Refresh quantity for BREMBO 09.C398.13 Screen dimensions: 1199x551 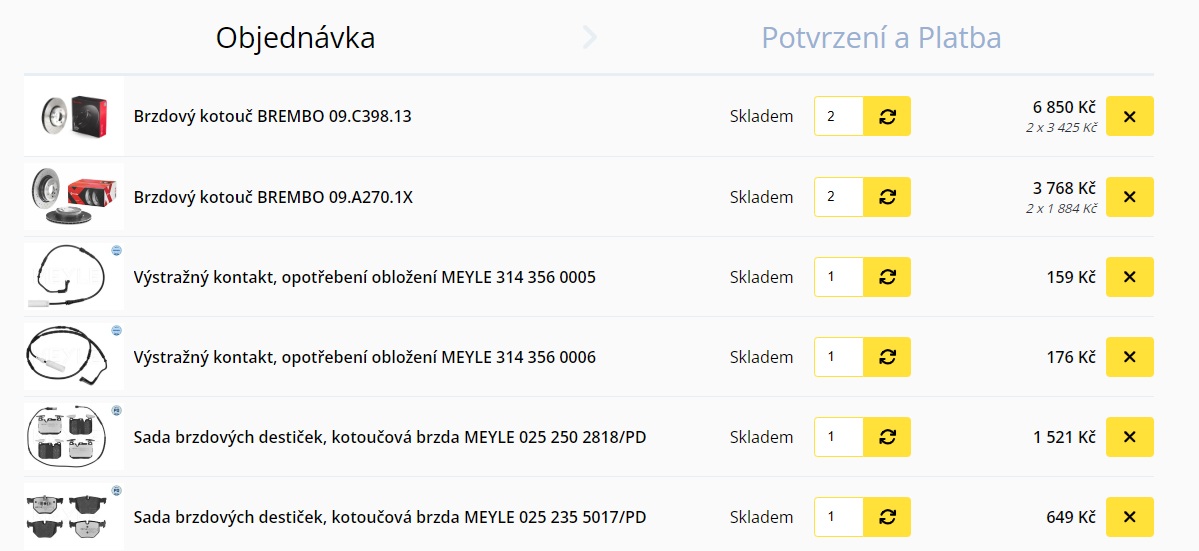tap(887, 117)
